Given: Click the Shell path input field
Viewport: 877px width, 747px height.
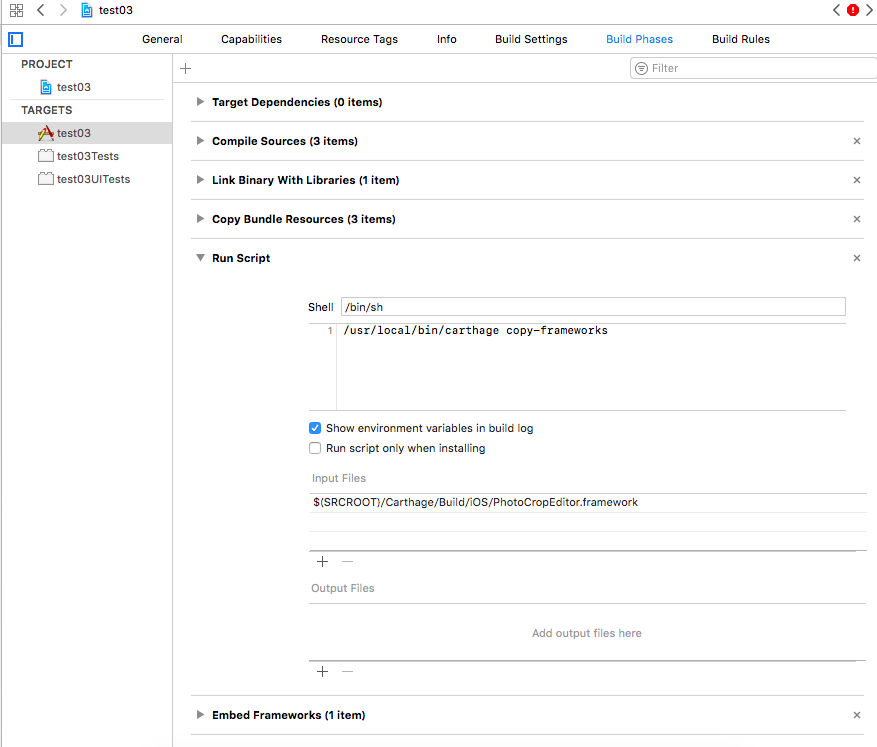Looking at the screenshot, I should click(x=592, y=307).
